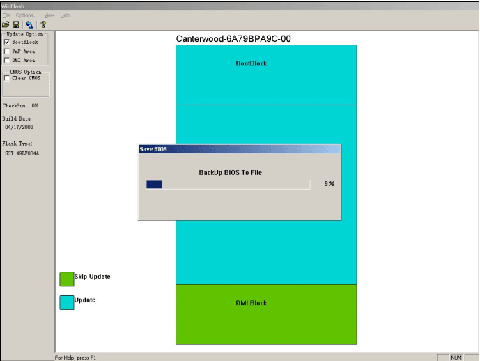The height and width of the screenshot is (361, 480).
Task: Click the Save BIOS dialog title bar
Action: 240,149
